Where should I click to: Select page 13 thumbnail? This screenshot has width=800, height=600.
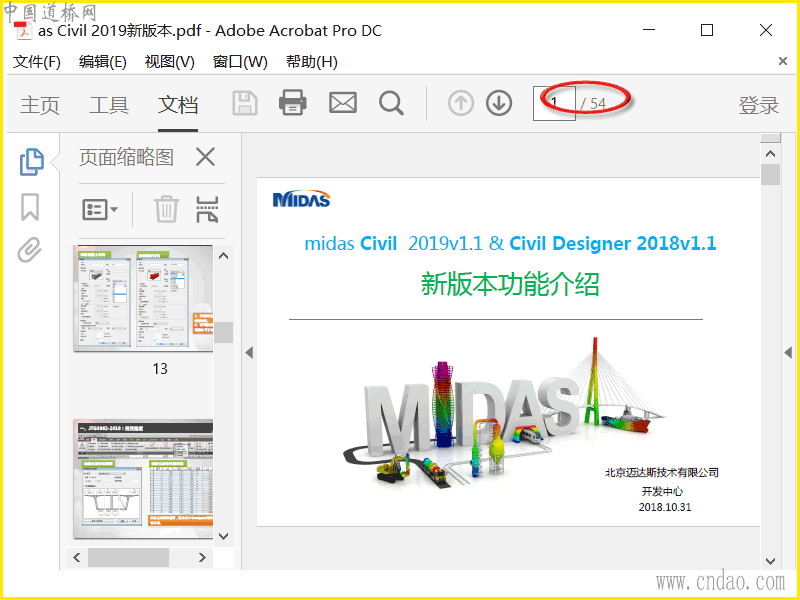point(143,298)
